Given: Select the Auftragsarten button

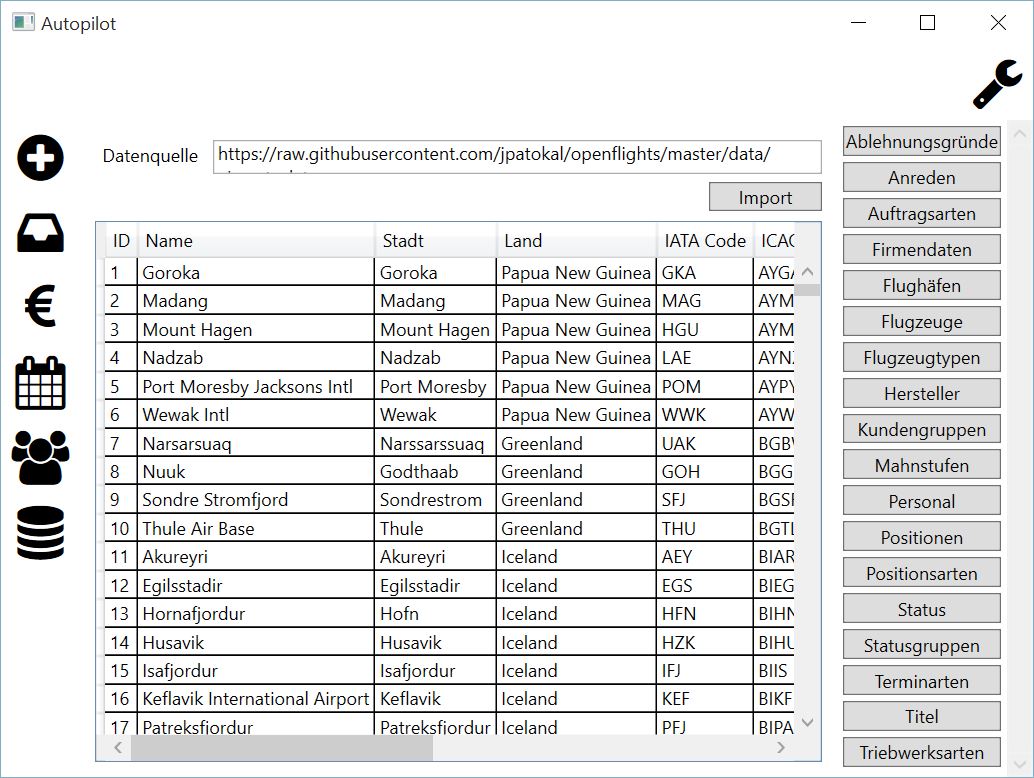Looking at the screenshot, I should [x=921, y=214].
